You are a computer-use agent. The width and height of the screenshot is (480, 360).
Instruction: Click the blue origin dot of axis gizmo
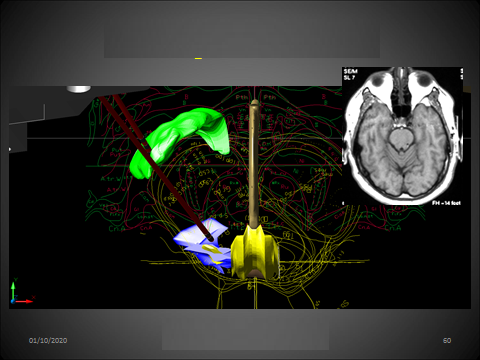click(x=13, y=301)
